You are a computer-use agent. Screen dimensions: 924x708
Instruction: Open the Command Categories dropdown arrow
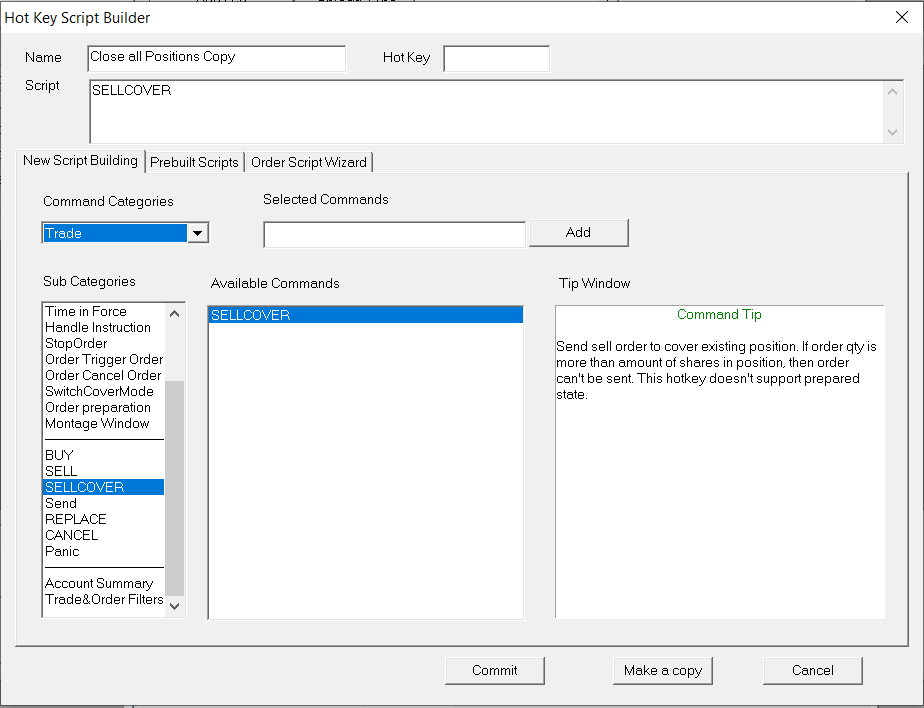tap(198, 233)
